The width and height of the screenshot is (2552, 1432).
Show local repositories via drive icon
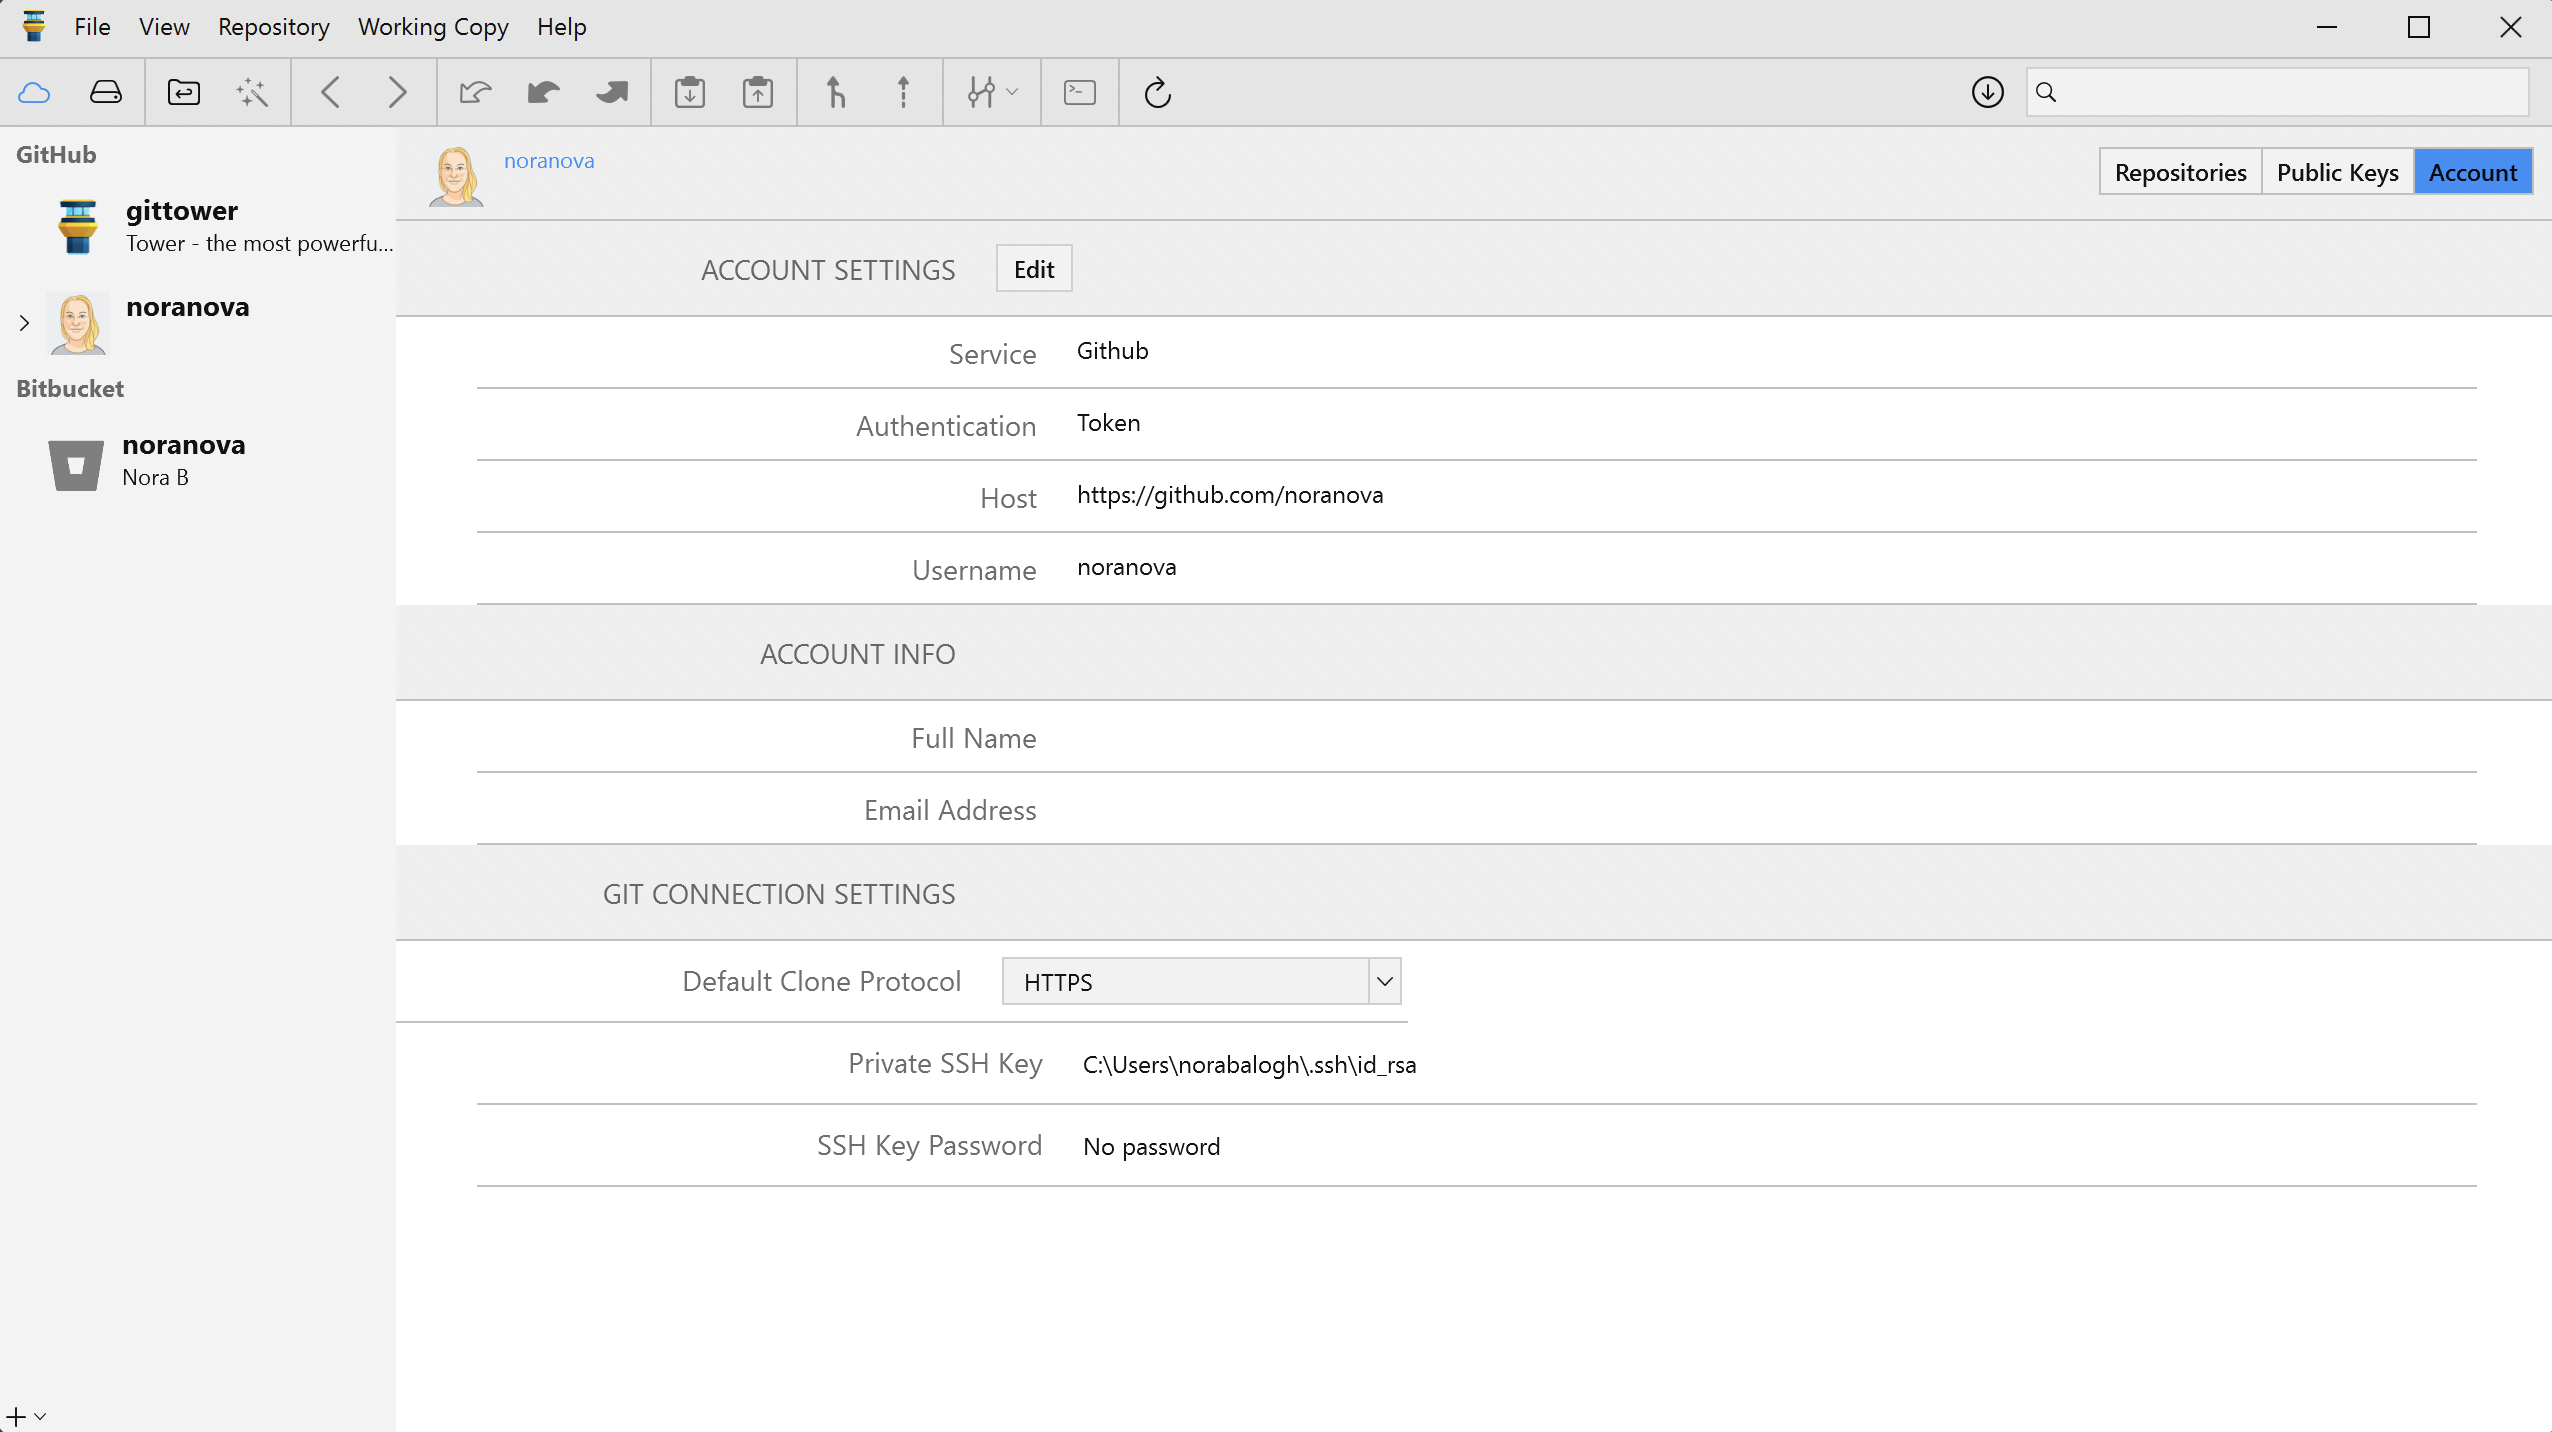coord(105,93)
